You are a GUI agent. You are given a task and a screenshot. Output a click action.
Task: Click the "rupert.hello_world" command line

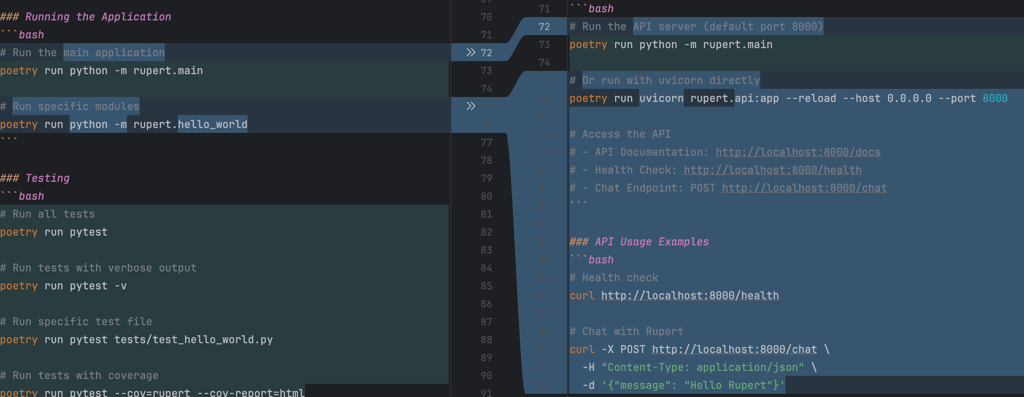tap(124, 124)
